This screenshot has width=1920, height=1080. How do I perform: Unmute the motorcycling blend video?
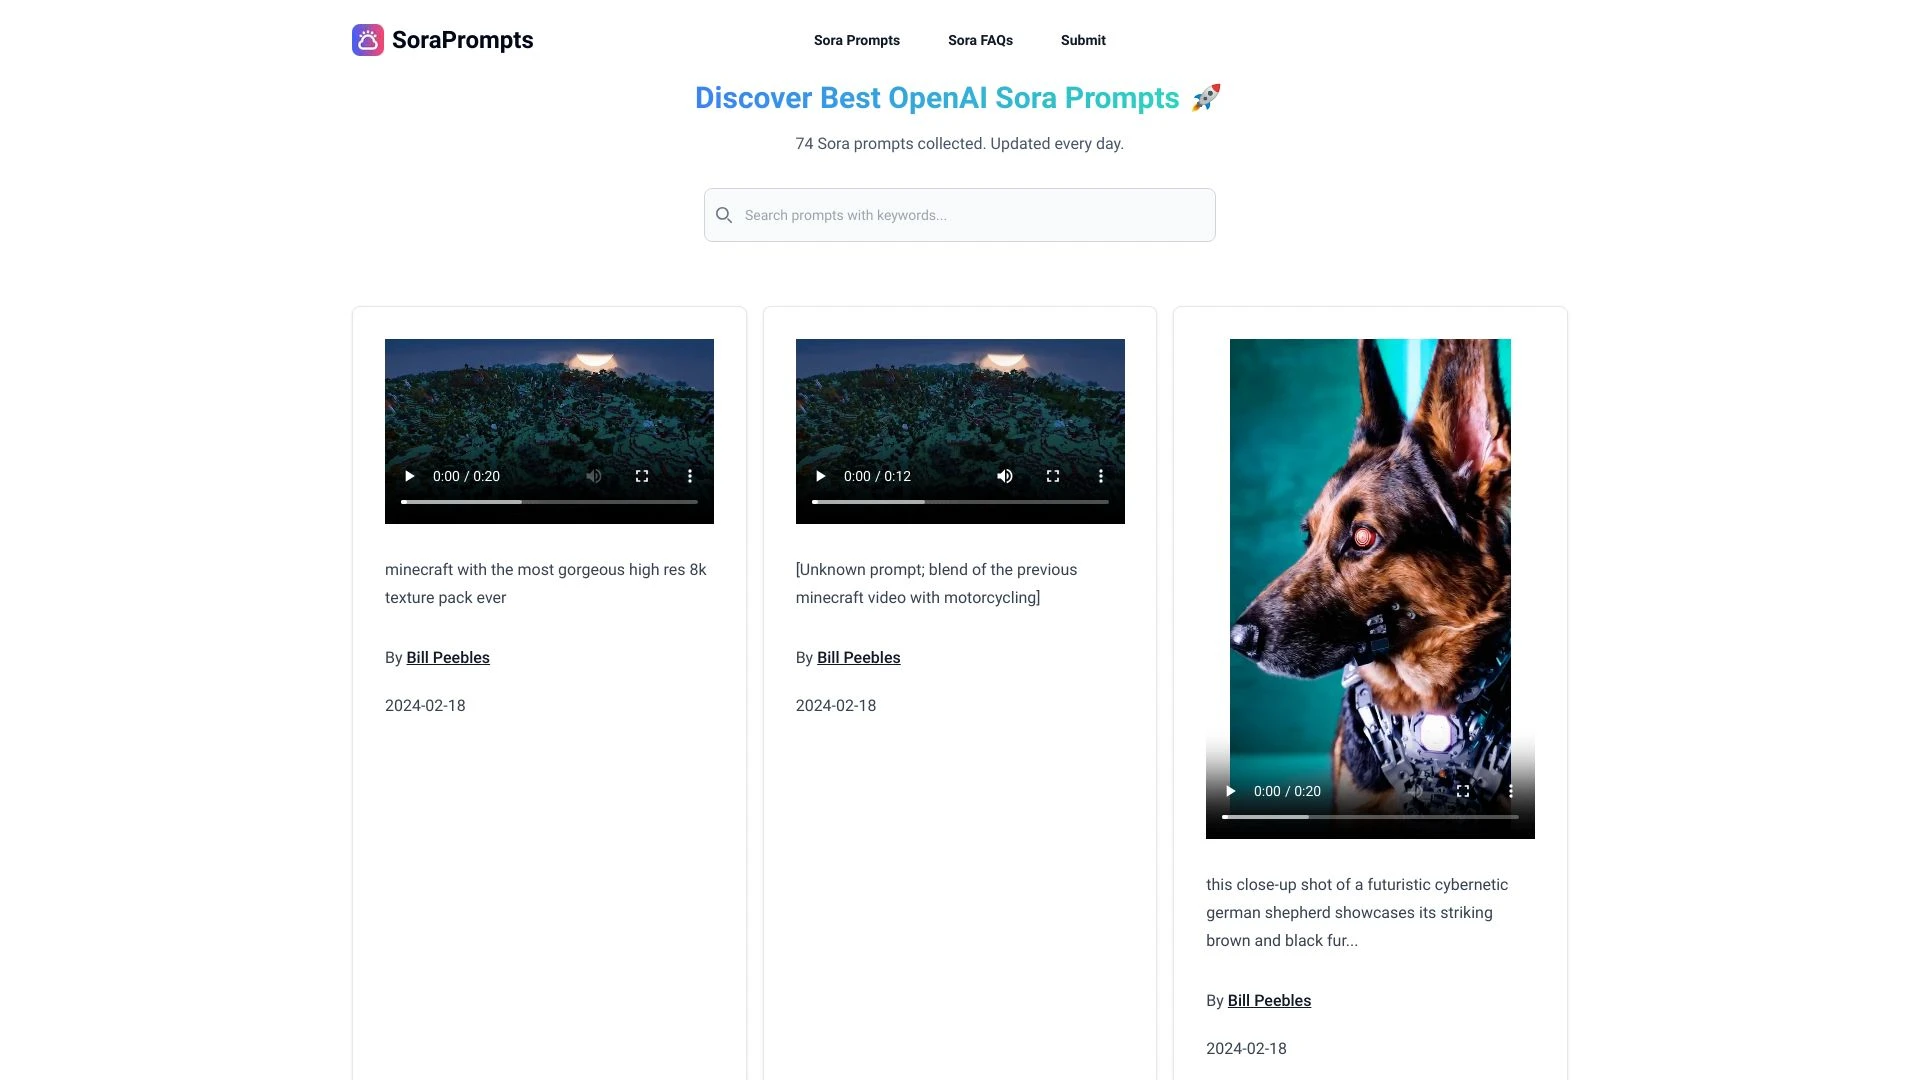click(x=1005, y=476)
